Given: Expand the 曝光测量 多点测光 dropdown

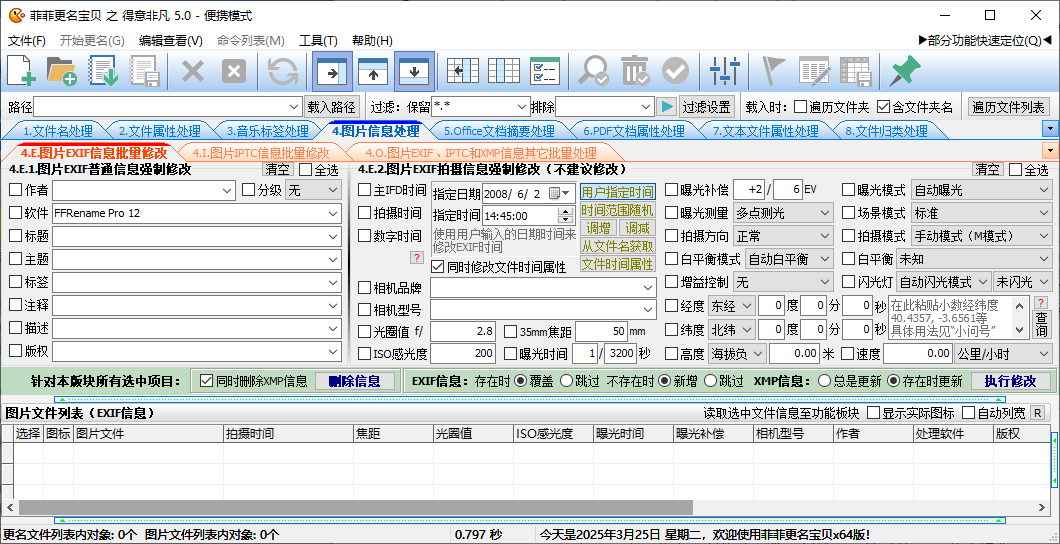Looking at the screenshot, I should (784, 214).
